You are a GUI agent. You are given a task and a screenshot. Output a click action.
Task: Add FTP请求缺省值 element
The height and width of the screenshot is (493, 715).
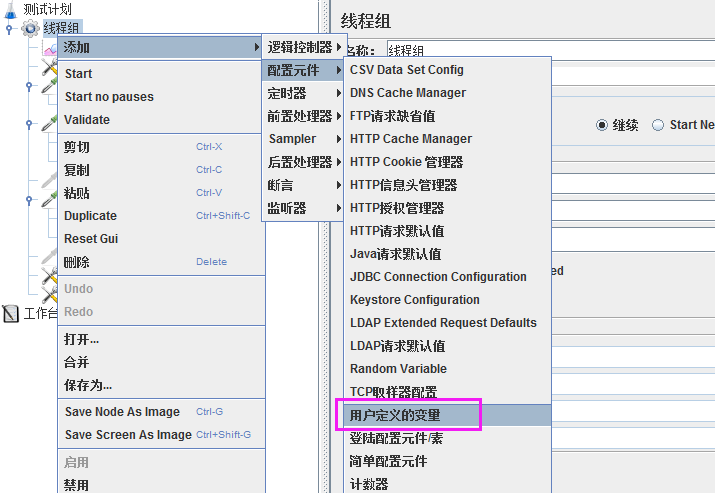pos(447,116)
